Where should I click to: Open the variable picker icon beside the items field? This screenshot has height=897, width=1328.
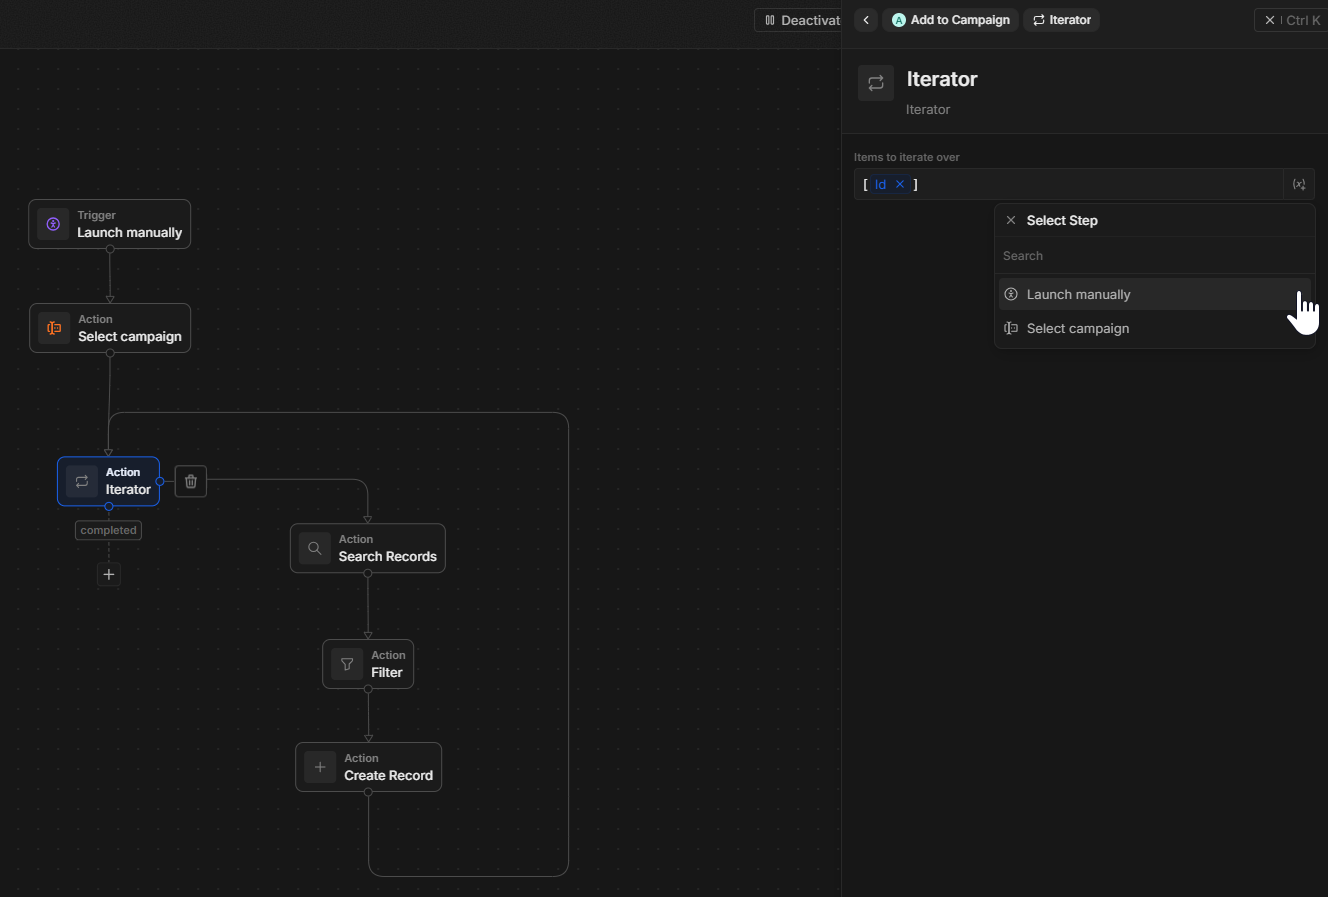pyautogui.click(x=1299, y=184)
